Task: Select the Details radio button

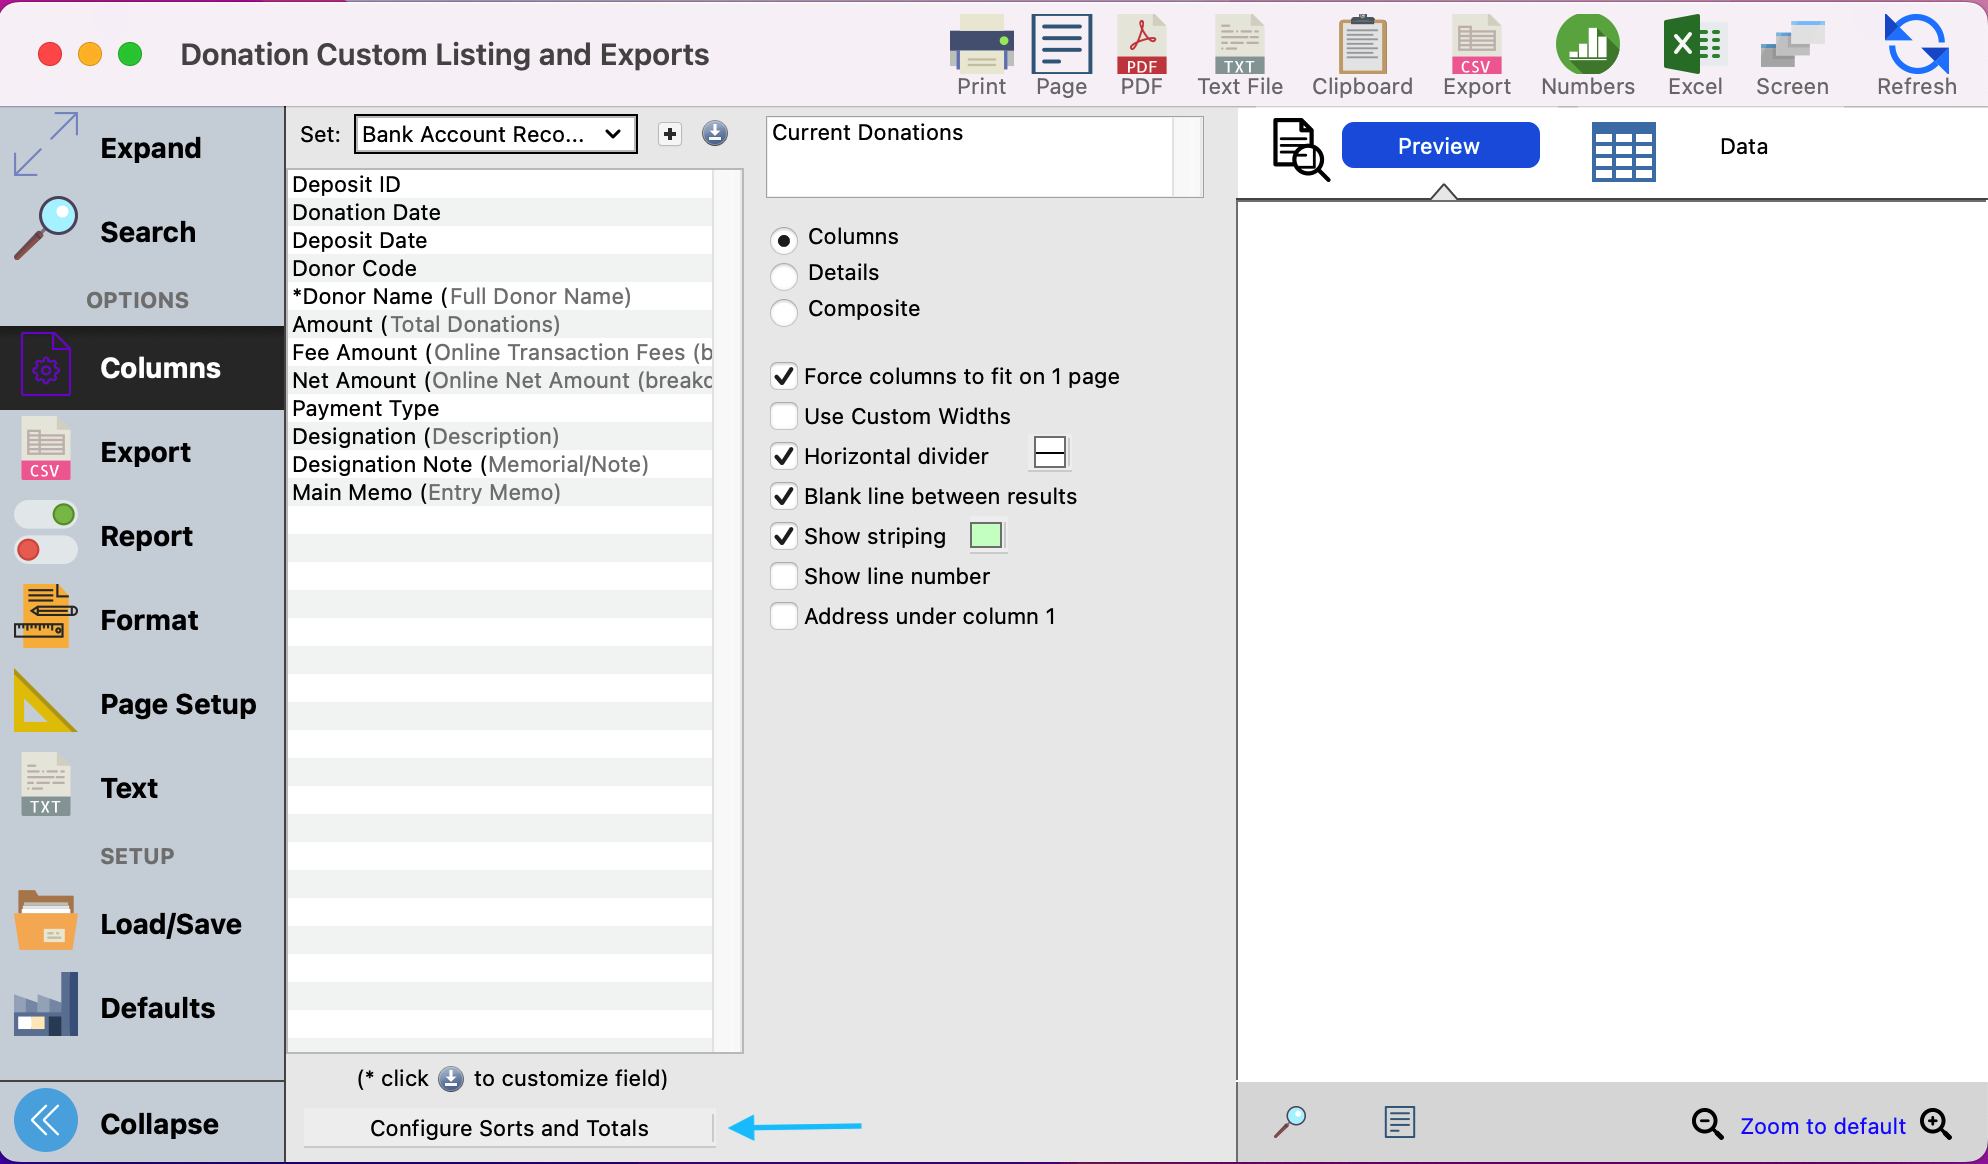Action: [x=784, y=274]
